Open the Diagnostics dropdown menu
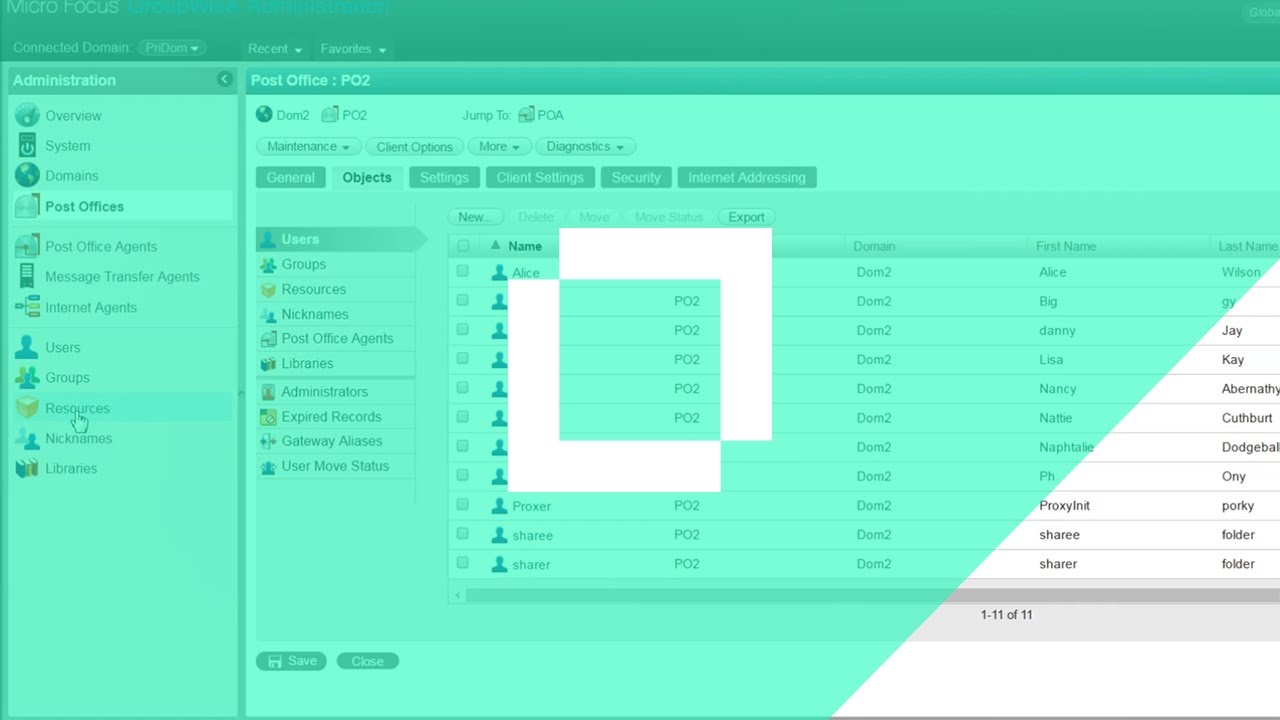The height and width of the screenshot is (720, 1280). point(586,146)
